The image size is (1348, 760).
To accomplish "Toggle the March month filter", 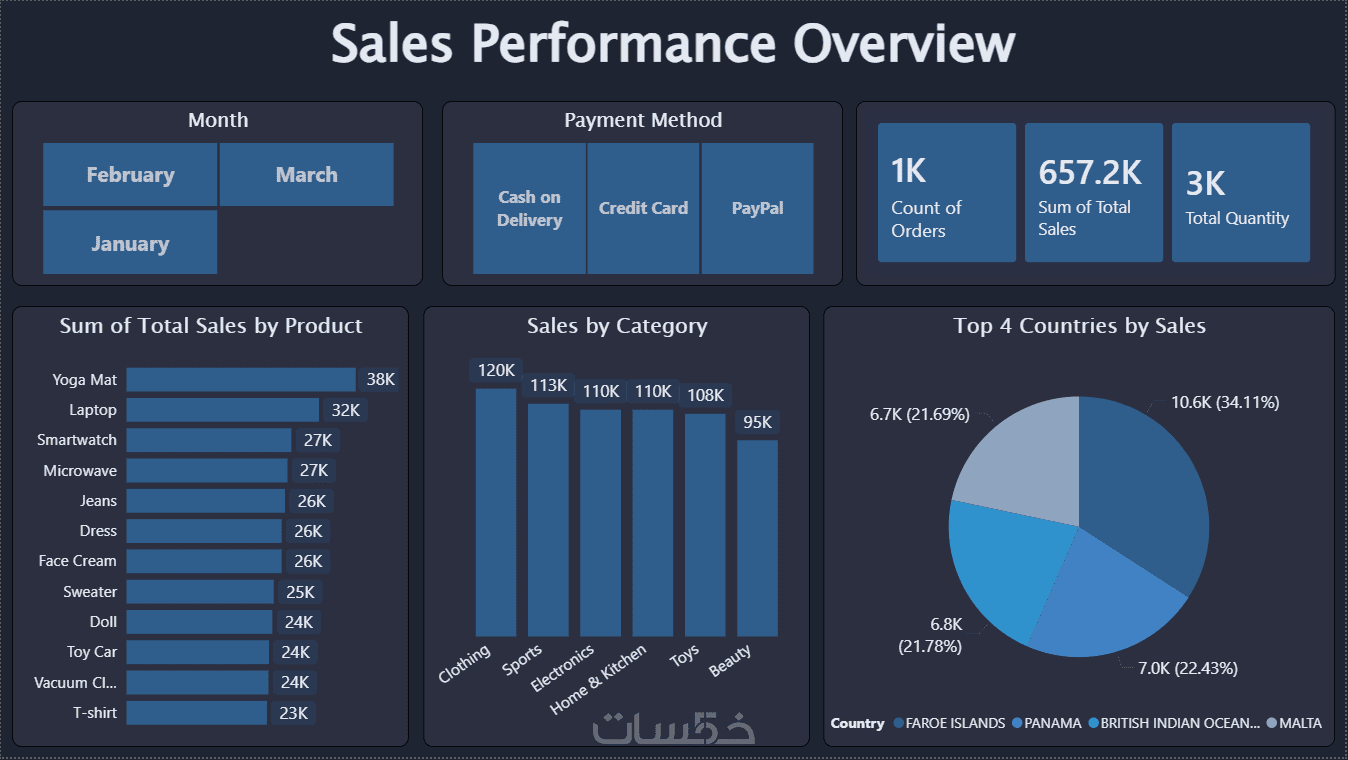I will pos(307,175).
